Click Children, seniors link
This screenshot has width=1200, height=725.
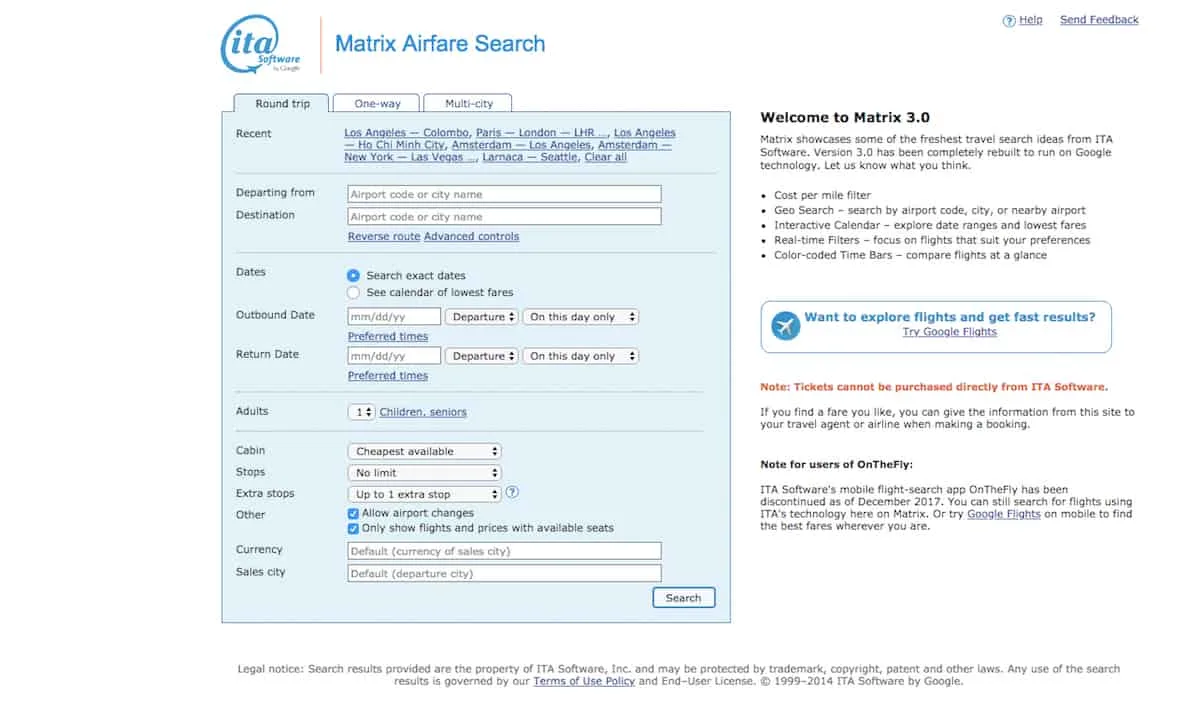423,412
